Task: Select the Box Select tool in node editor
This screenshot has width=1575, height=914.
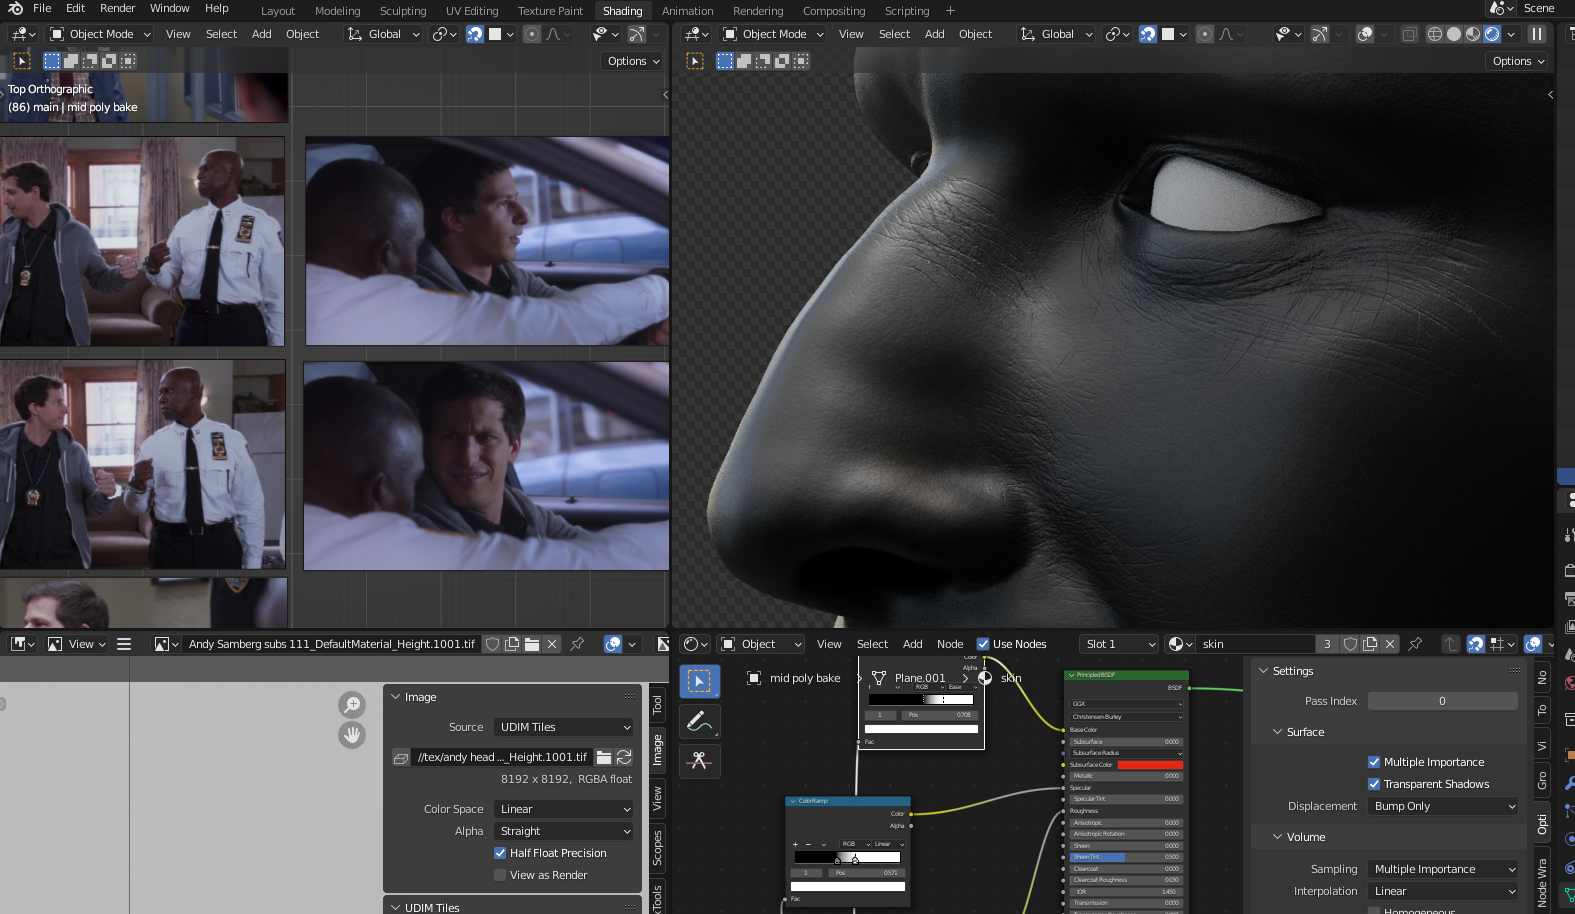Action: click(699, 681)
